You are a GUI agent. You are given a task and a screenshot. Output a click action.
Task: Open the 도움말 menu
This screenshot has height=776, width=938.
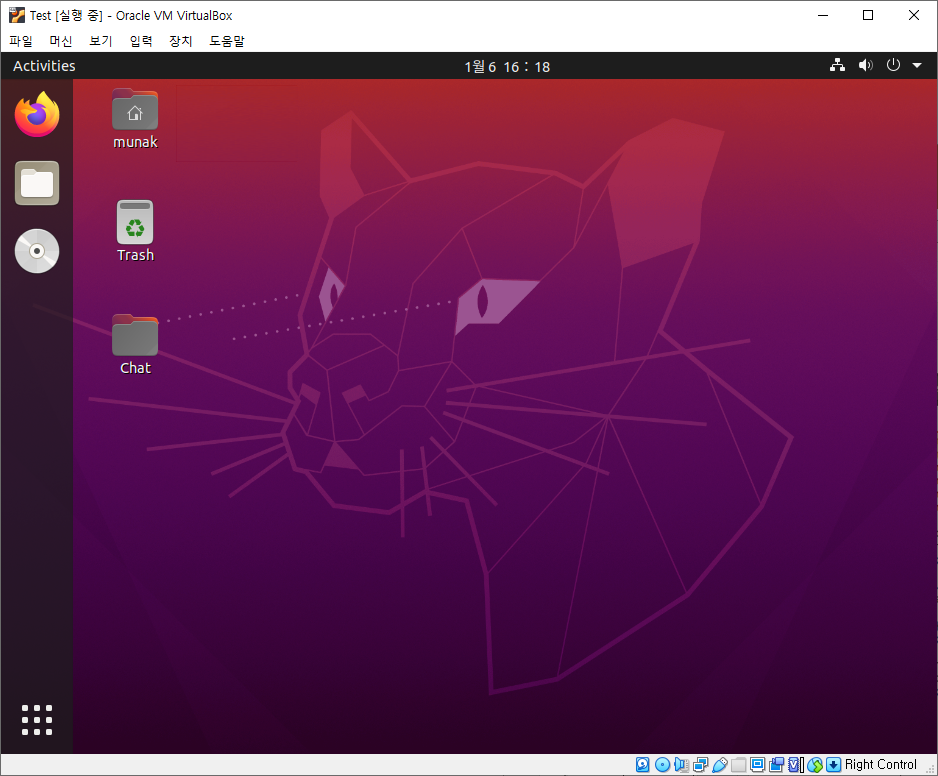coord(227,41)
